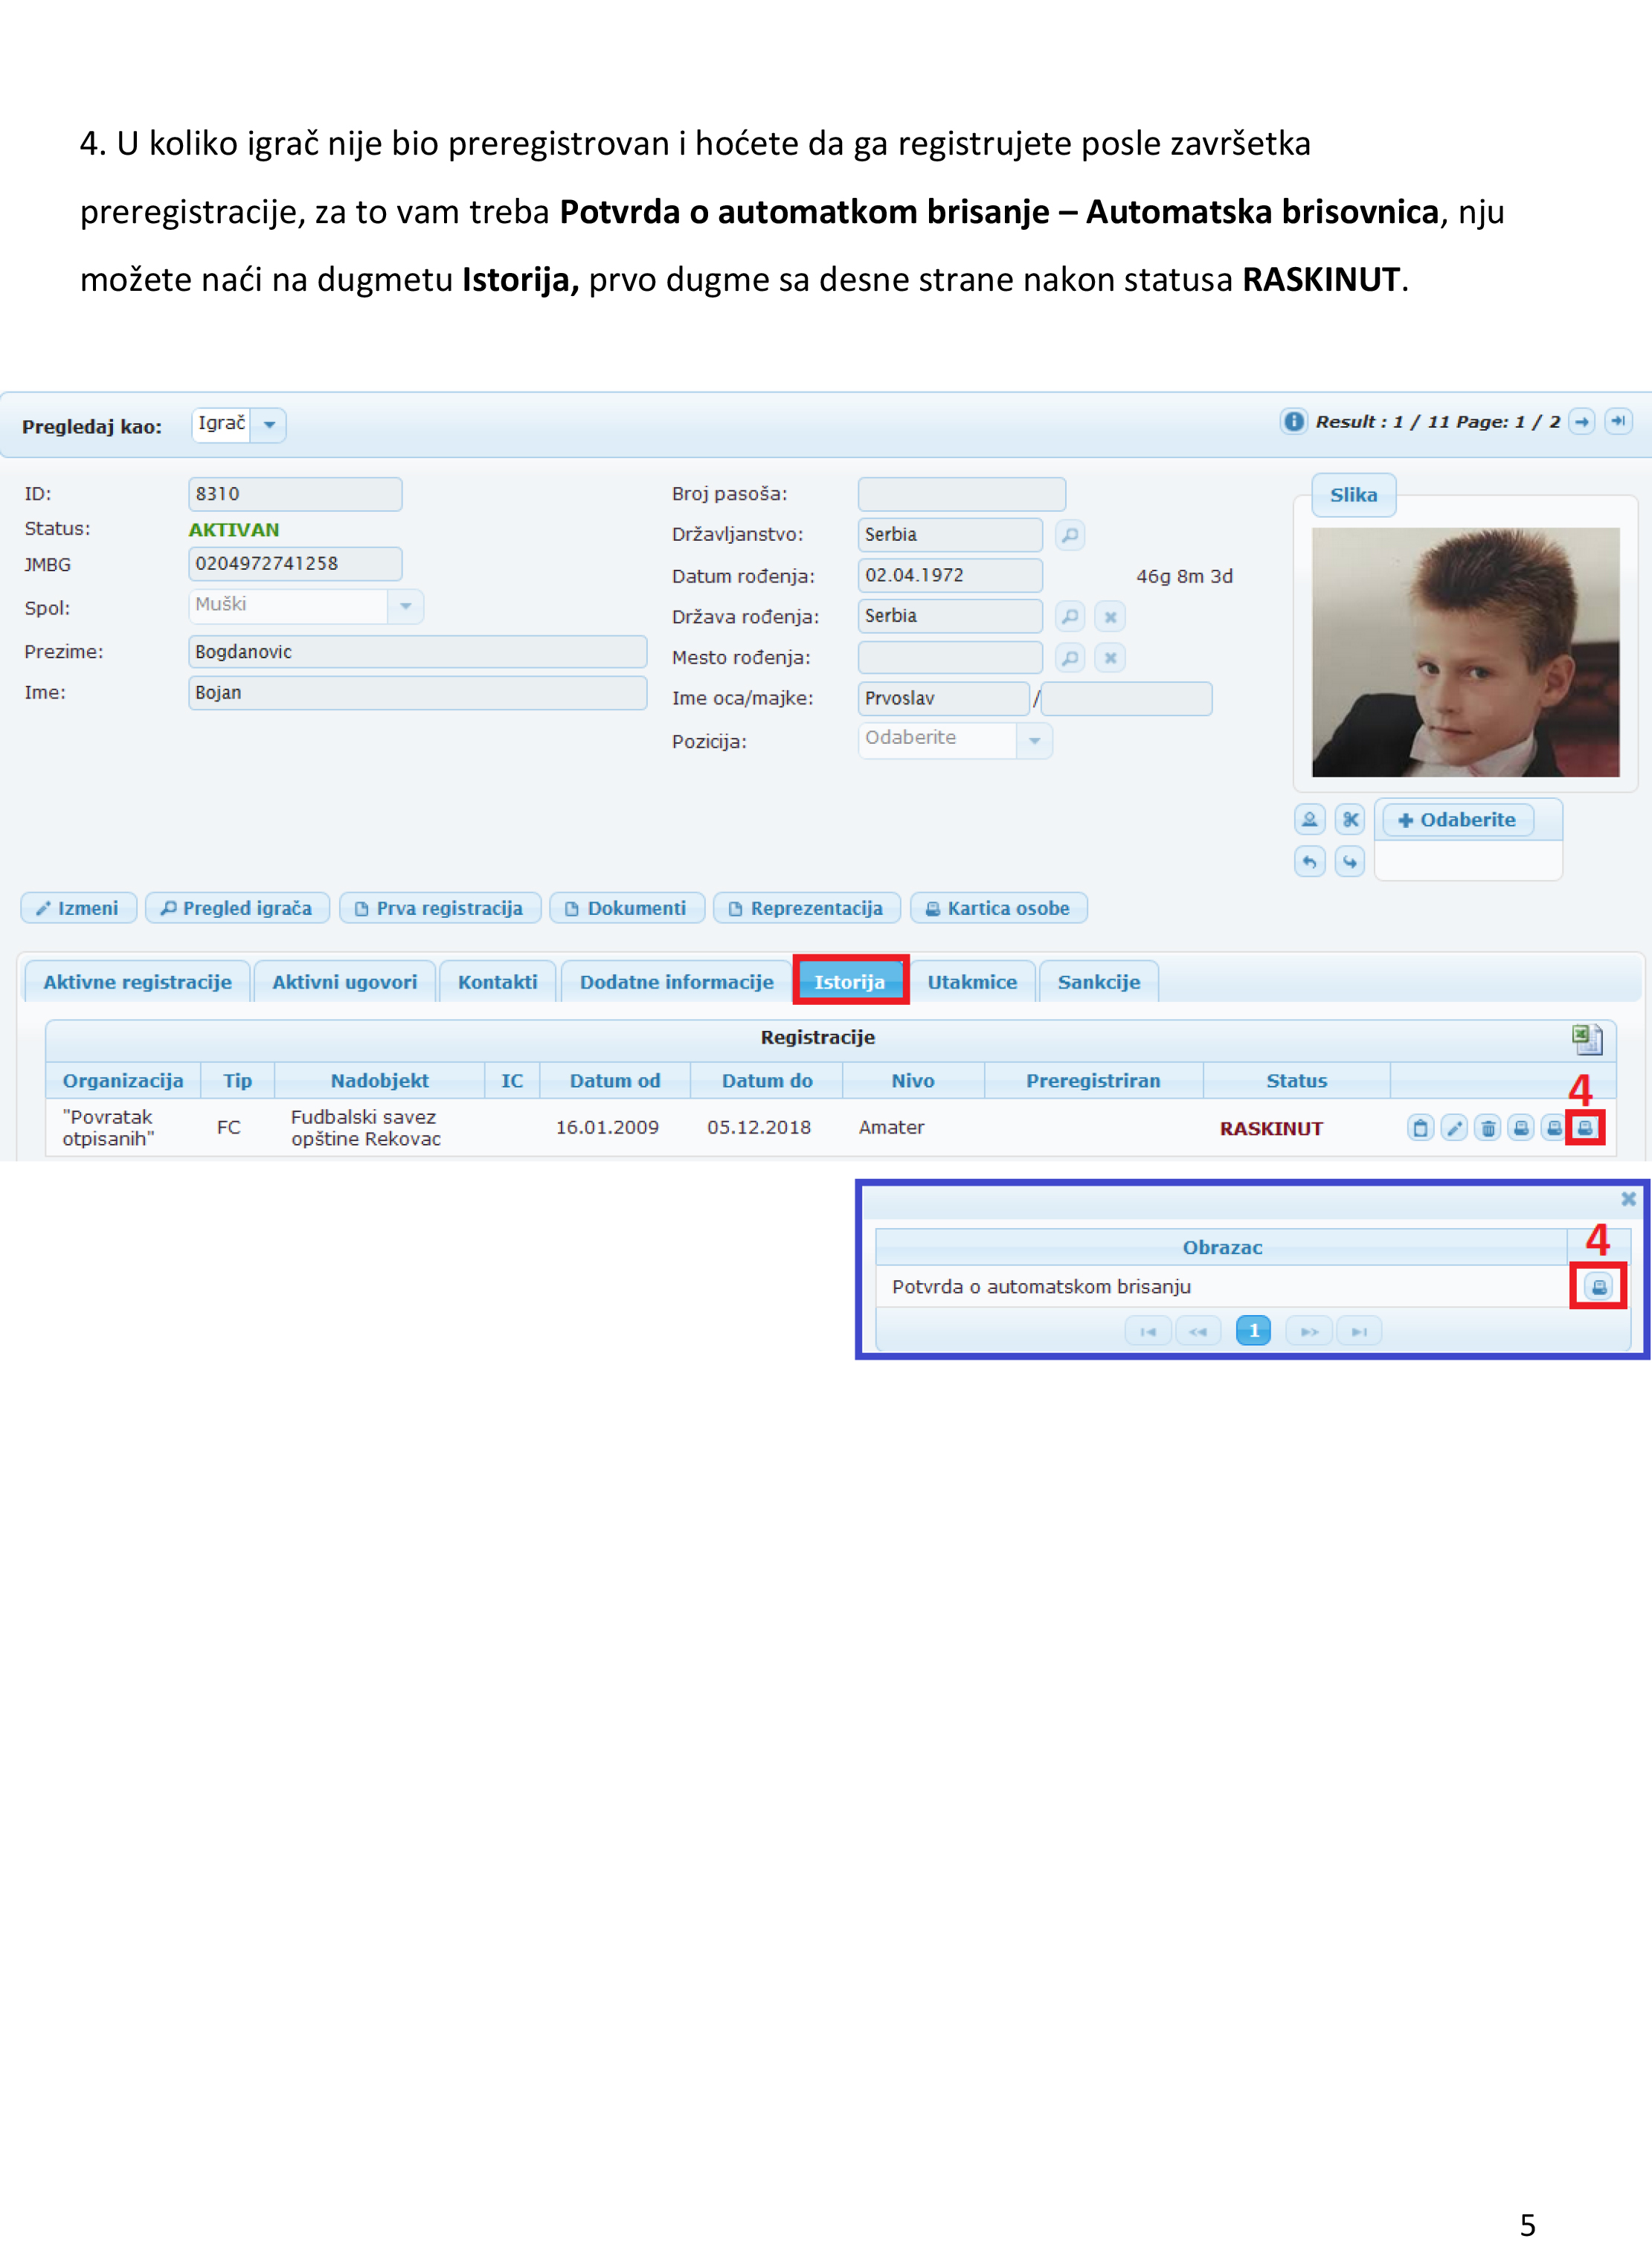Click the Prezime input field
The image size is (1652, 2253).
[417, 652]
